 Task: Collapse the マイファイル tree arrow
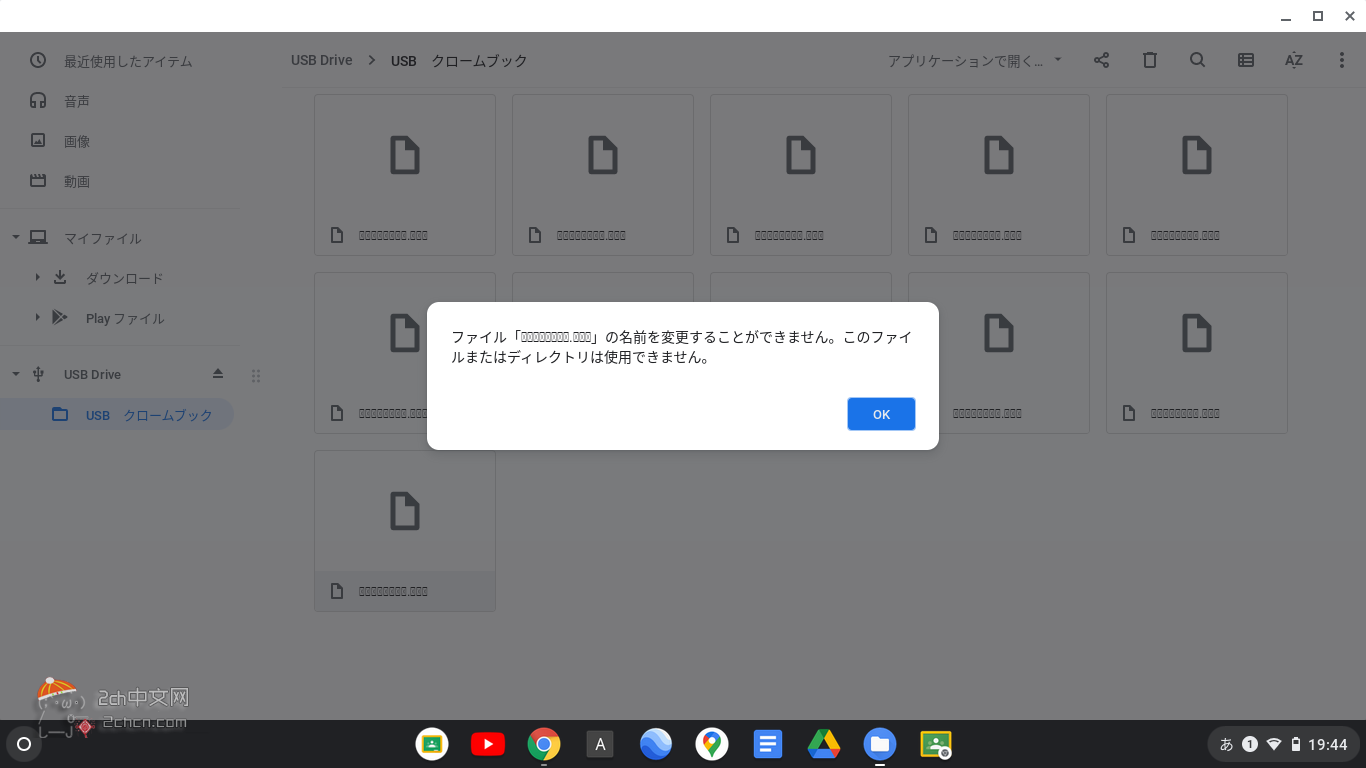tap(16, 238)
